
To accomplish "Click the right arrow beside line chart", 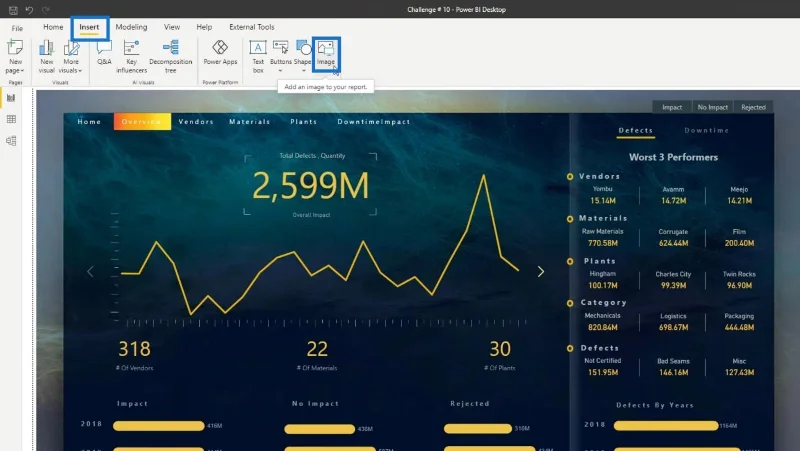I will tap(541, 271).
